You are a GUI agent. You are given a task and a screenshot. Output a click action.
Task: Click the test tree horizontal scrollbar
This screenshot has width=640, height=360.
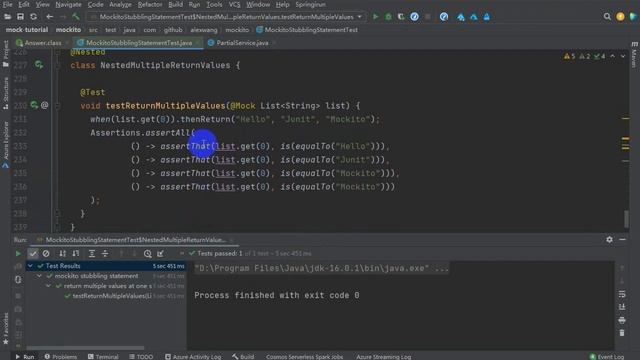pos(85,348)
